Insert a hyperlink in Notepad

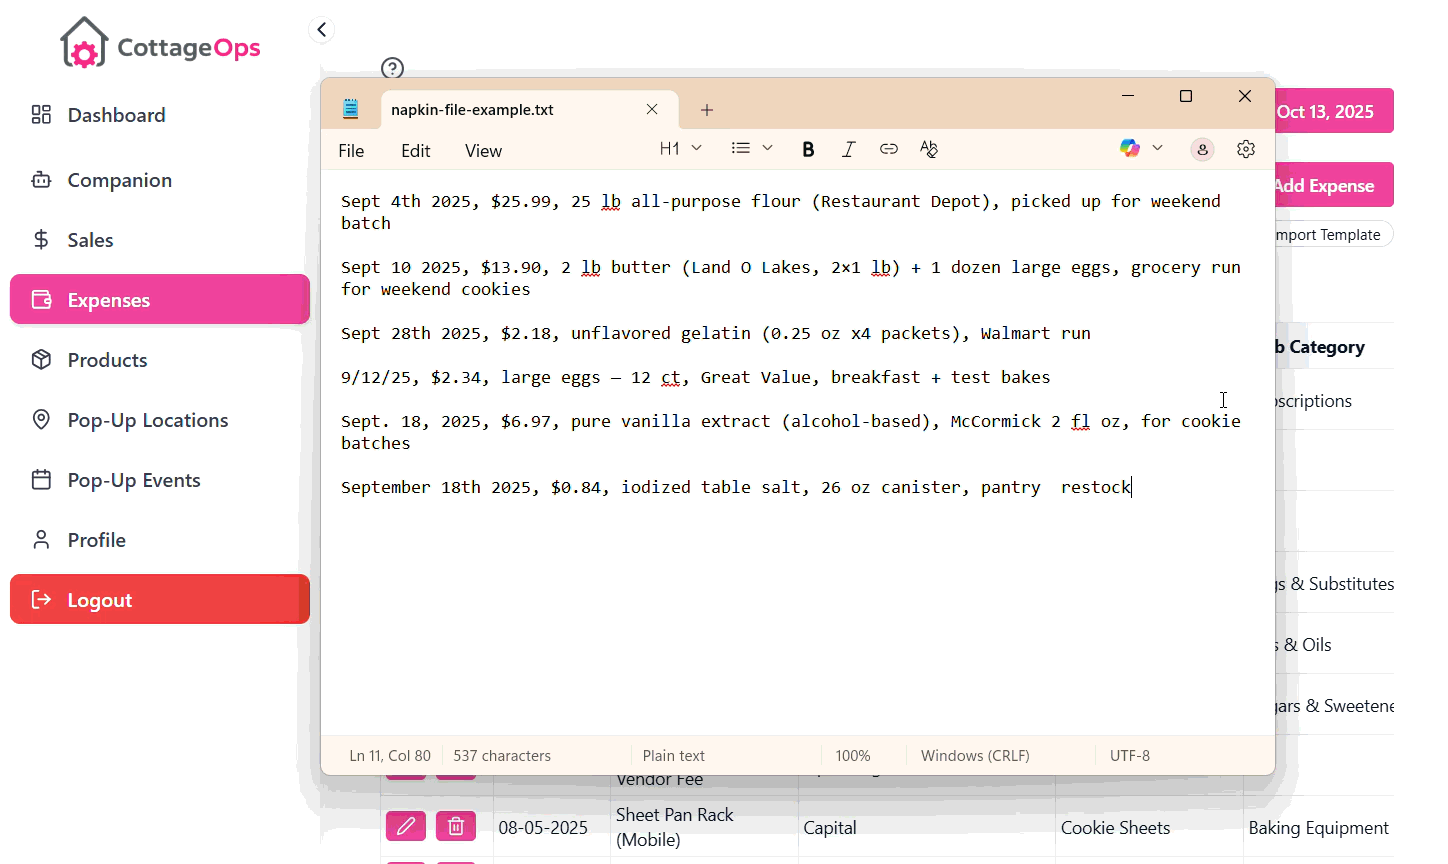[x=888, y=148]
